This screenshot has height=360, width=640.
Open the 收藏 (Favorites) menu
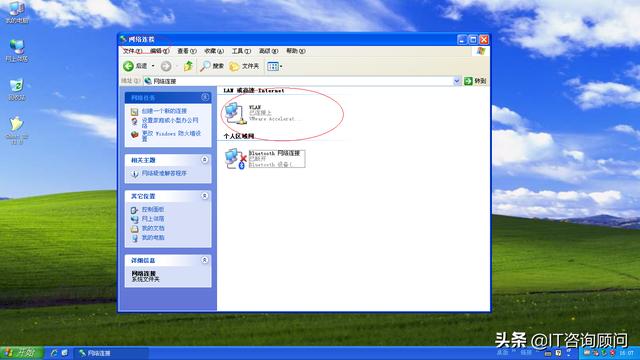pos(214,51)
